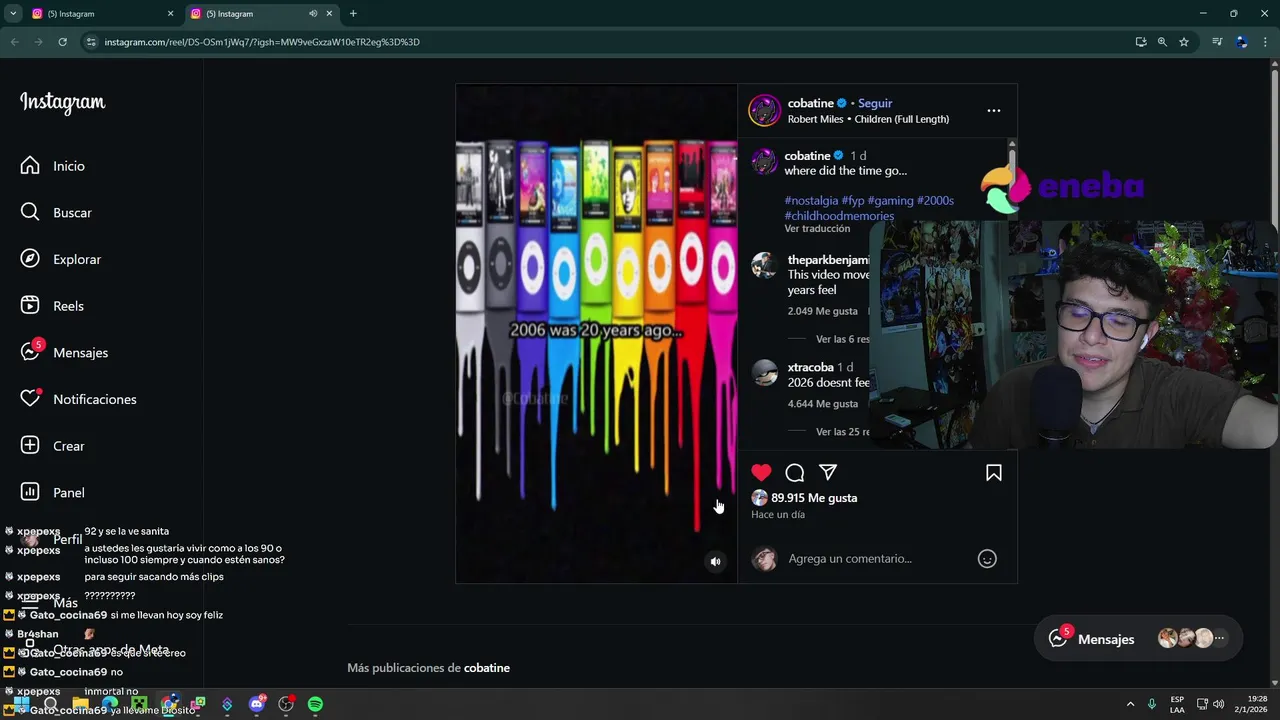1280x720 pixels.
Task: Open Explorar from the sidebar
Action: [60, 259]
